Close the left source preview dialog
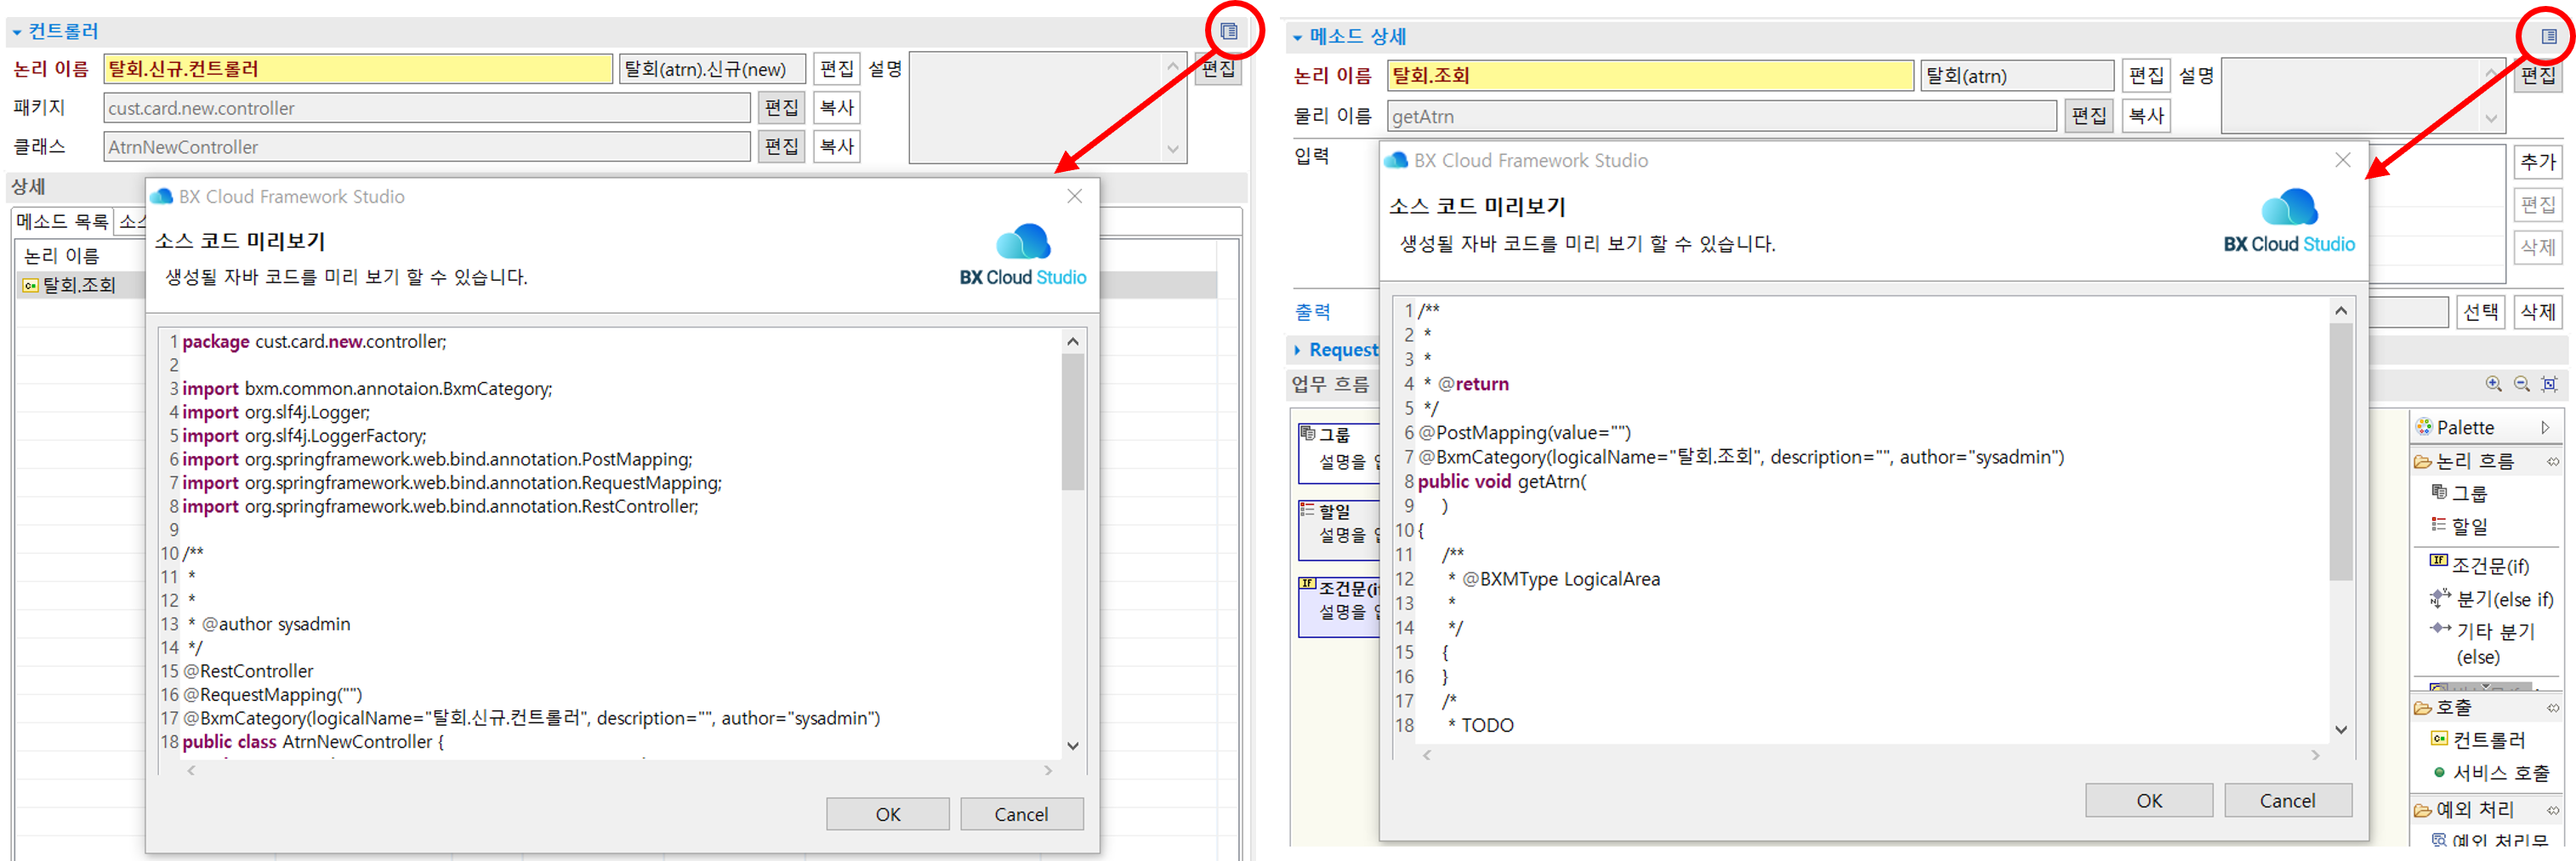The width and height of the screenshot is (2576, 861). pyautogui.click(x=1075, y=196)
